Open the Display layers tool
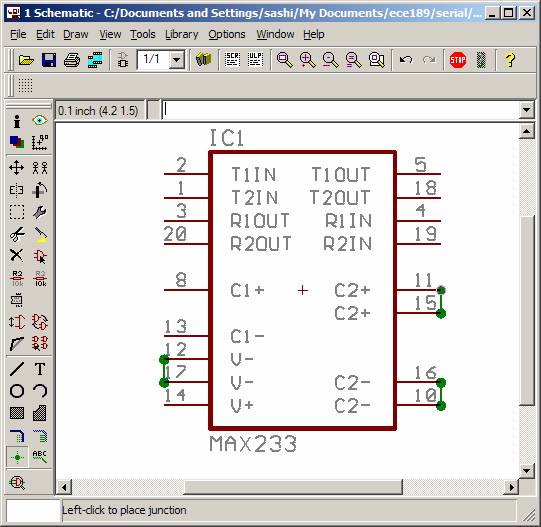The image size is (541, 527). (17, 142)
